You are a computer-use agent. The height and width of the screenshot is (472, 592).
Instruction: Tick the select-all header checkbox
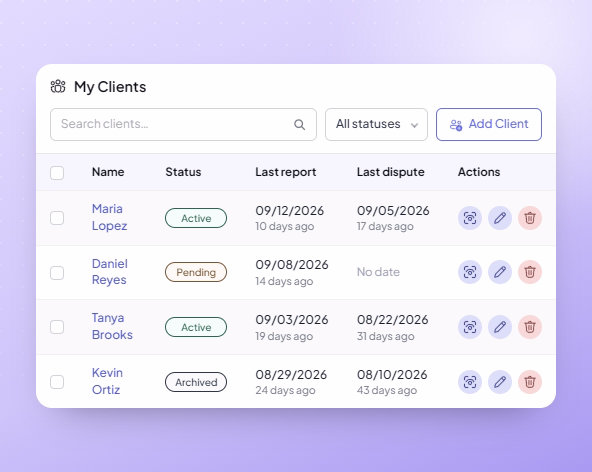pos(57,173)
